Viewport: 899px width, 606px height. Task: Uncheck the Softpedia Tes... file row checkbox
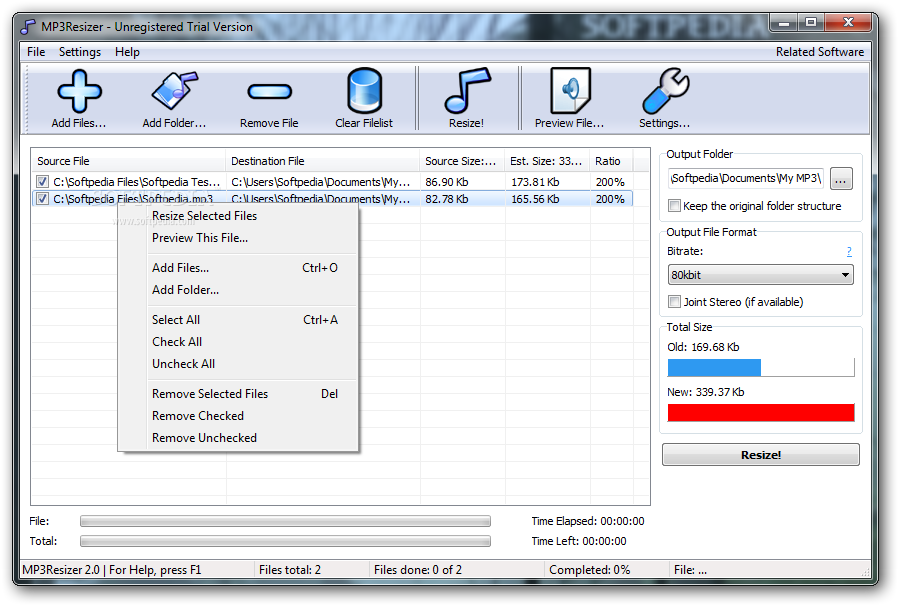[x=42, y=182]
